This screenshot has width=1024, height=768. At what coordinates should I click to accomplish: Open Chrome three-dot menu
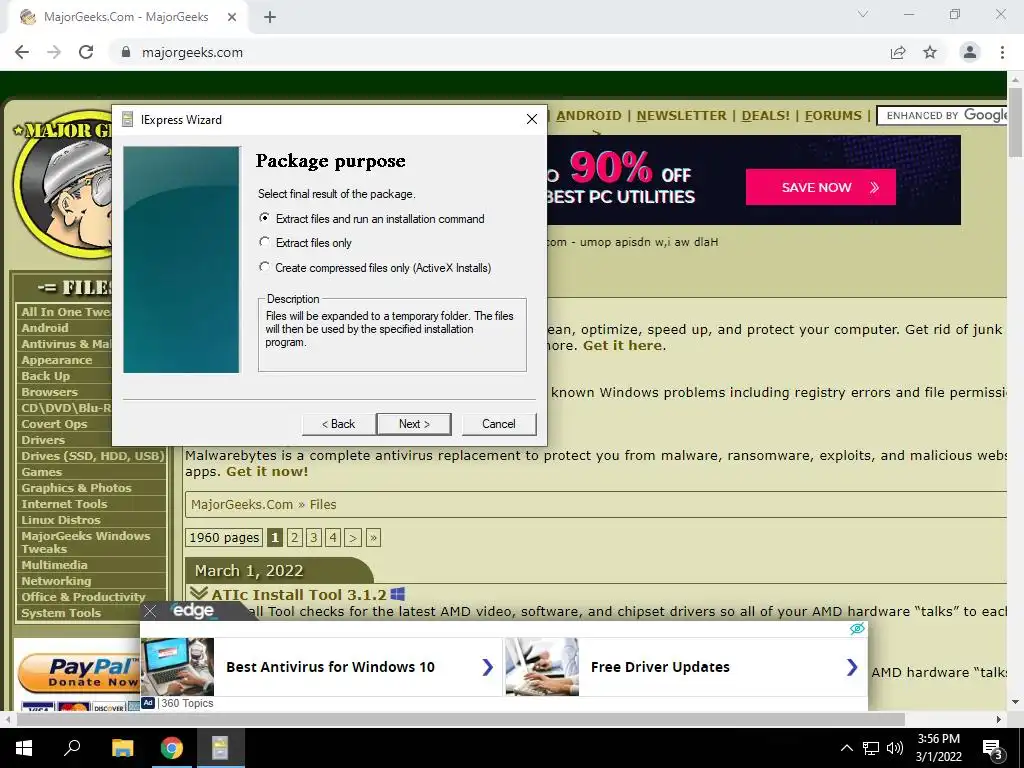pyautogui.click(x=1002, y=52)
